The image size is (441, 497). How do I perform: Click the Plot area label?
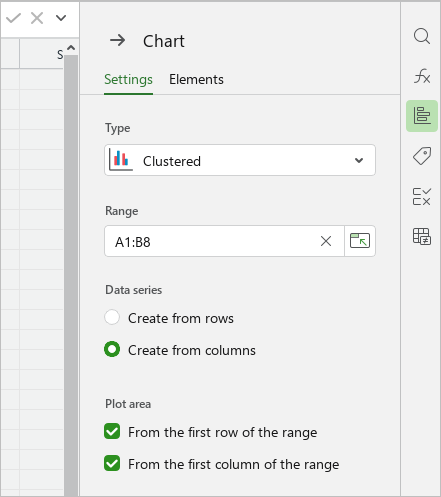tap(128, 404)
